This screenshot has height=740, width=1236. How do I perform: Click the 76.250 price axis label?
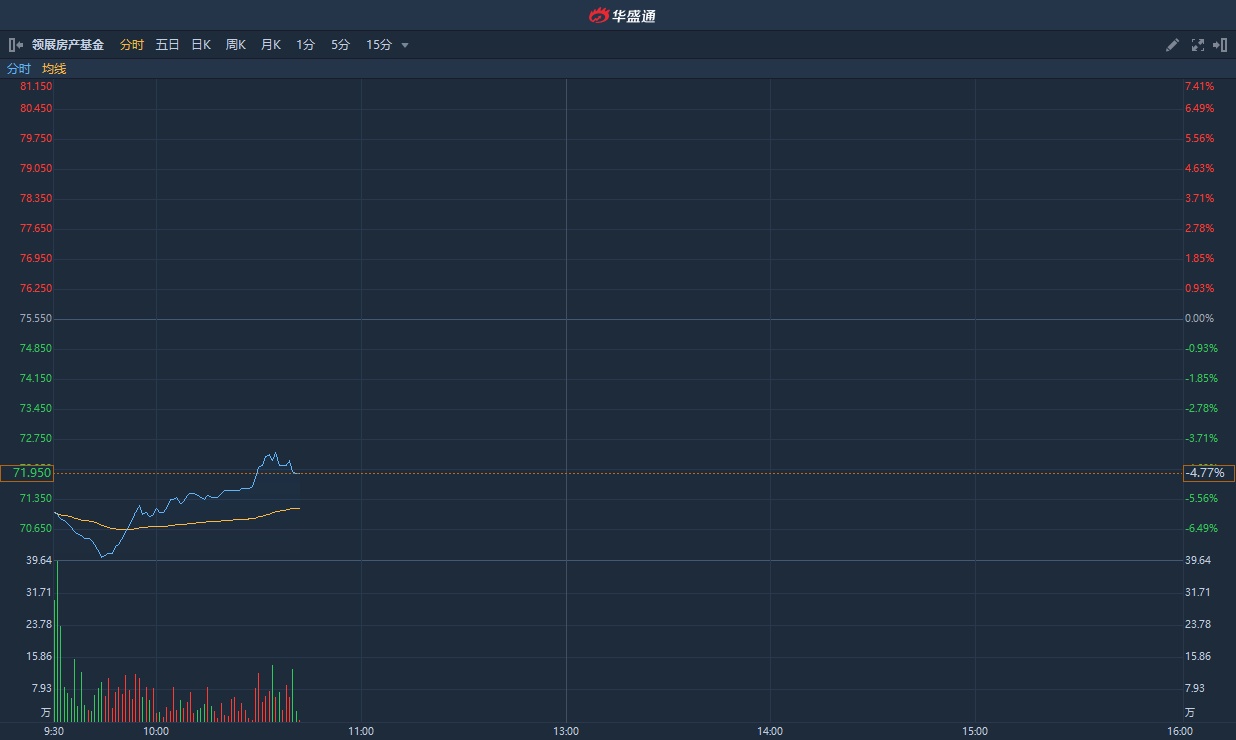(x=36, y=288)
